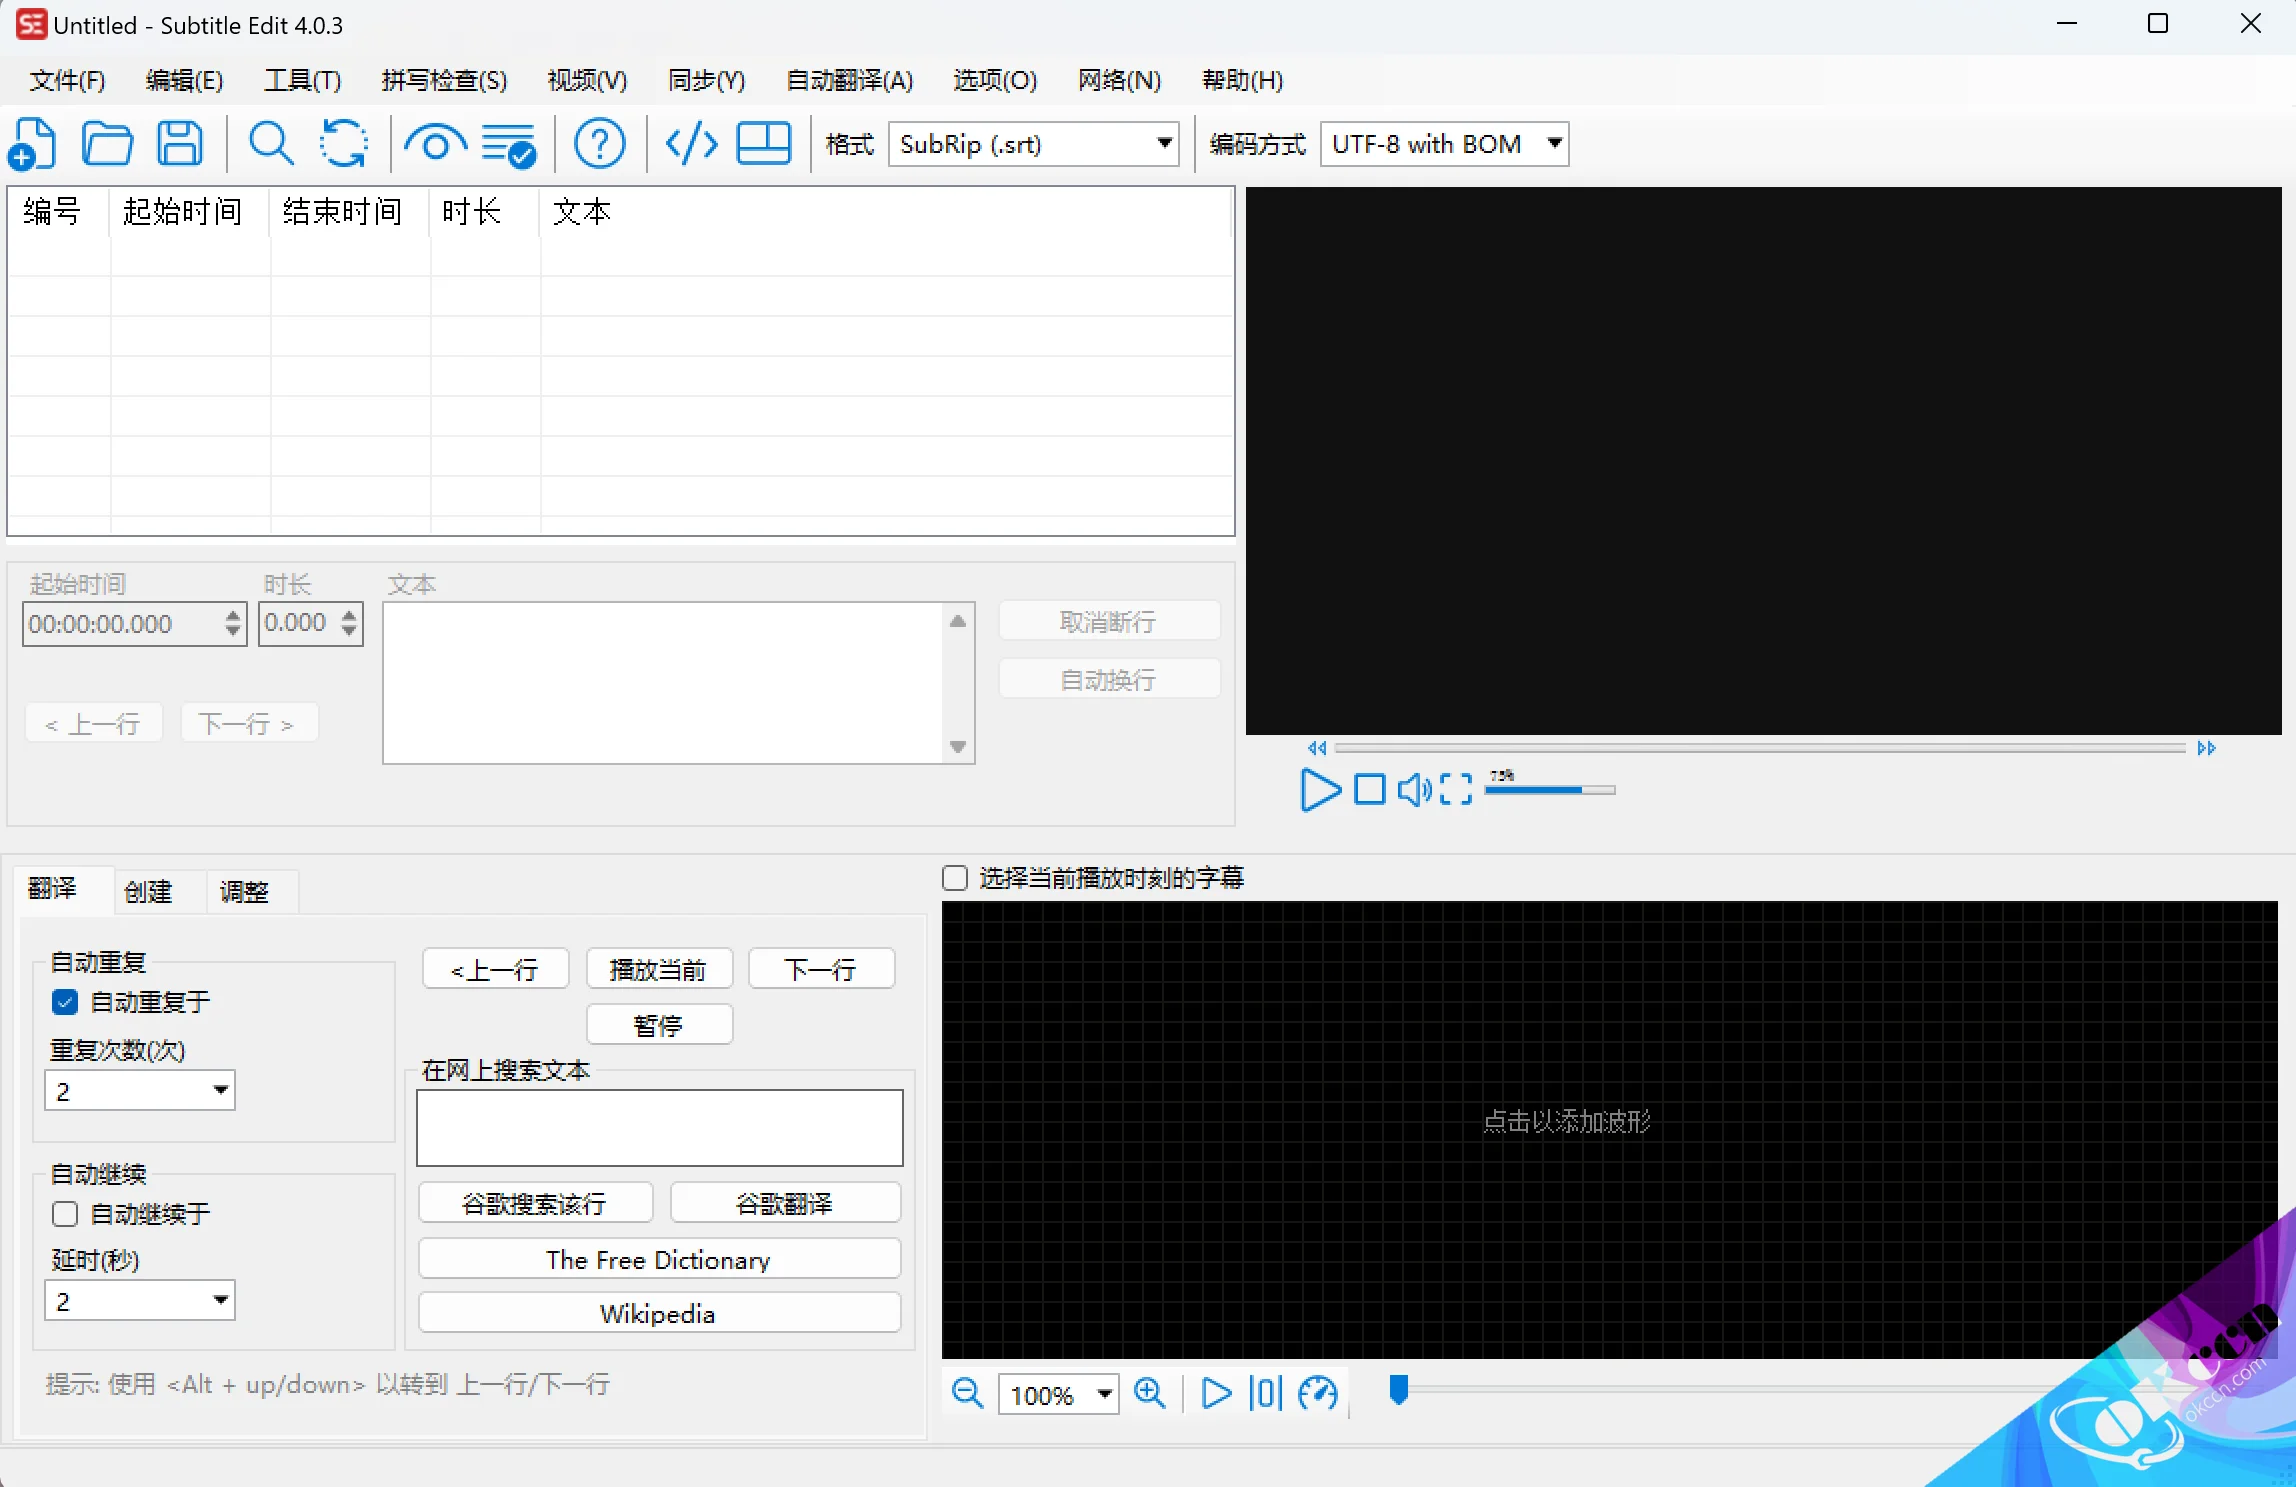Click the source code view icon
Screen dimensions: 2296x1487
tap(688, 144)
